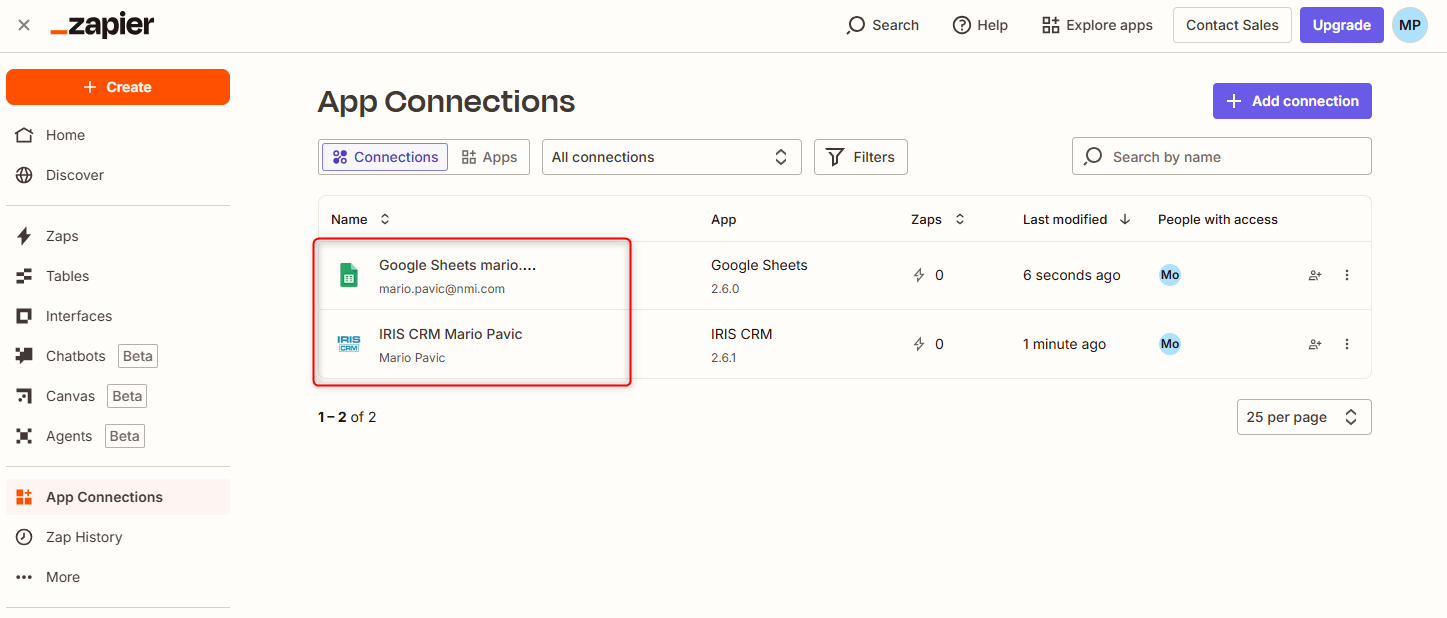Click mario.pavic@nmi.com text

click(442, 289)
